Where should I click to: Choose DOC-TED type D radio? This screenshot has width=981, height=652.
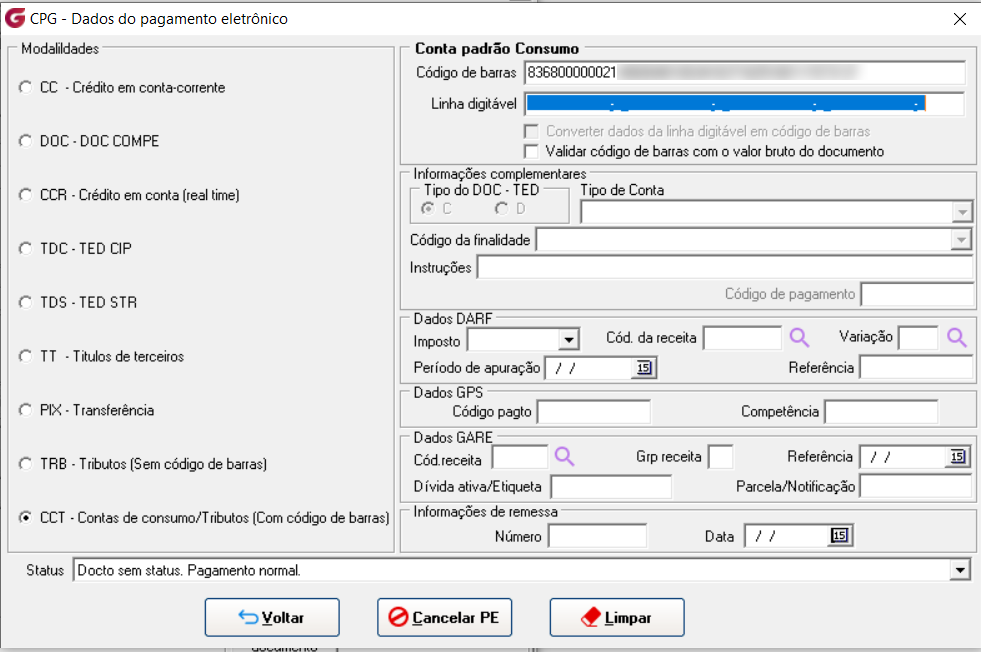(x=502, y=209)
